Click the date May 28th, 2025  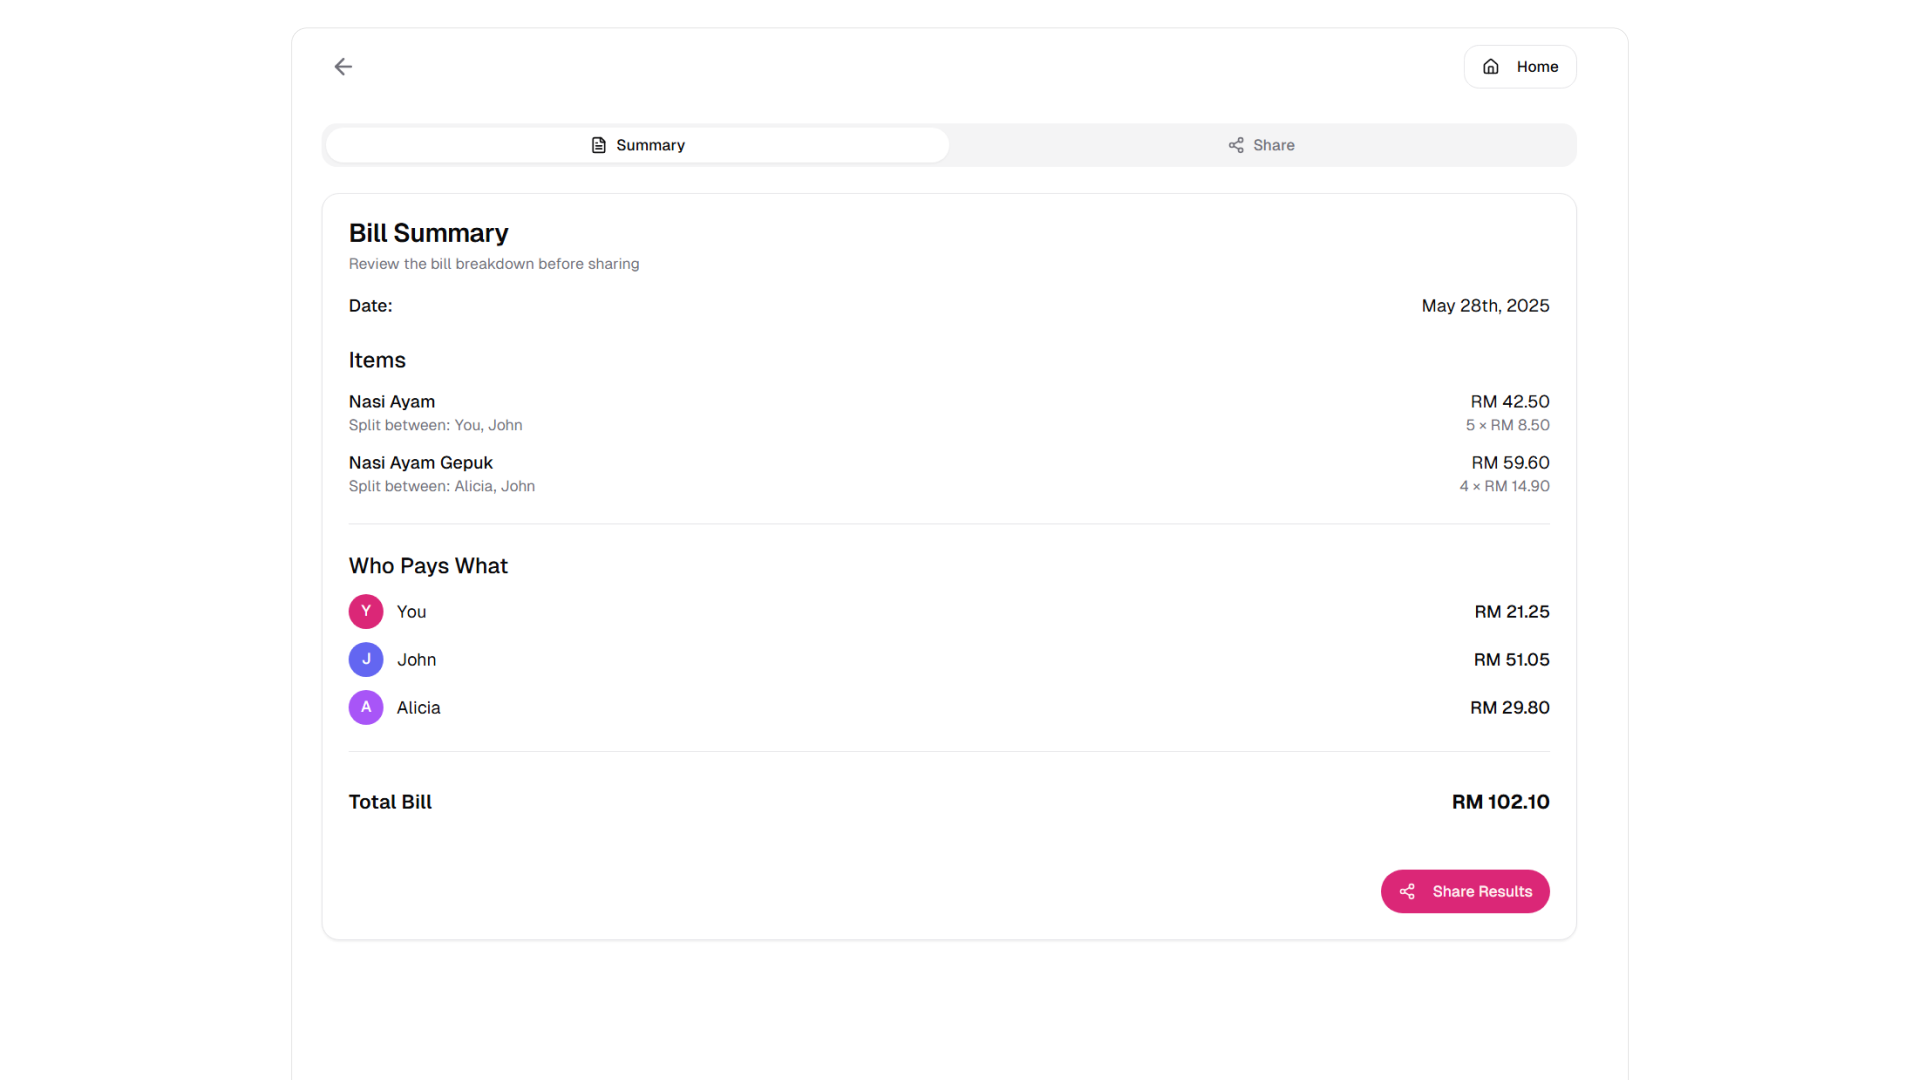1485,306
